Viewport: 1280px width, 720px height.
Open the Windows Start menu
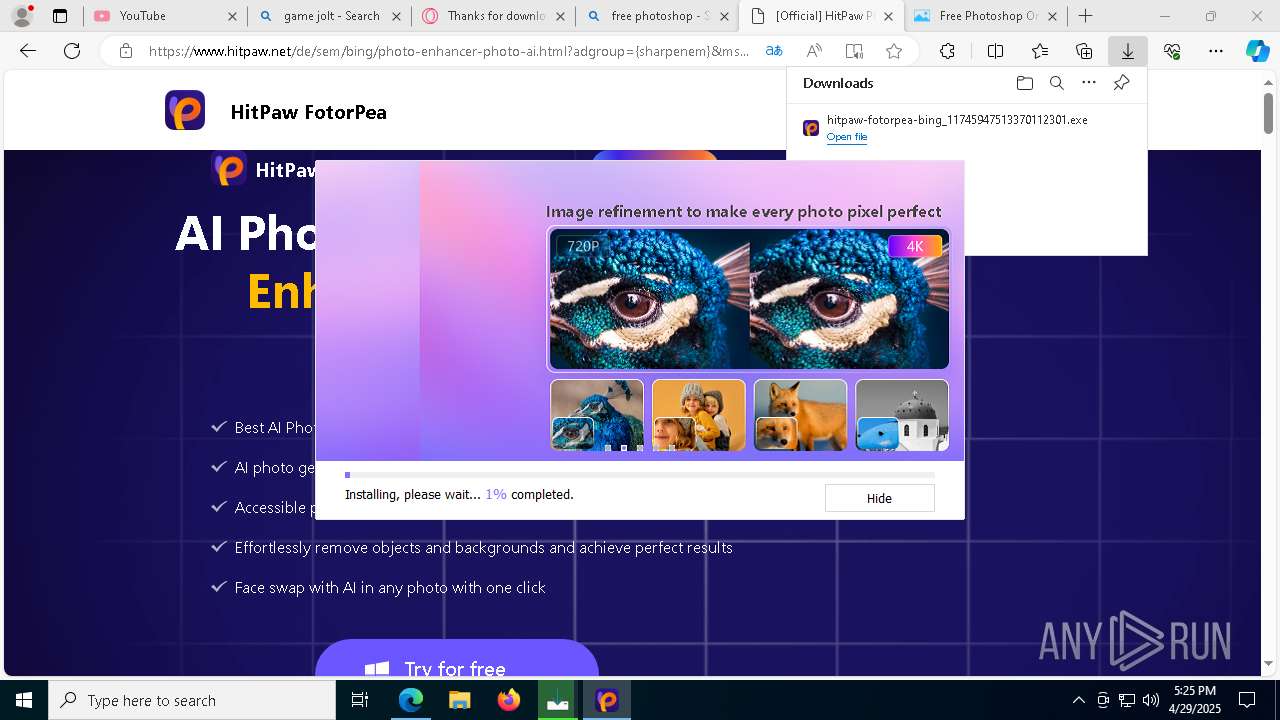click(x=24, y=700)
